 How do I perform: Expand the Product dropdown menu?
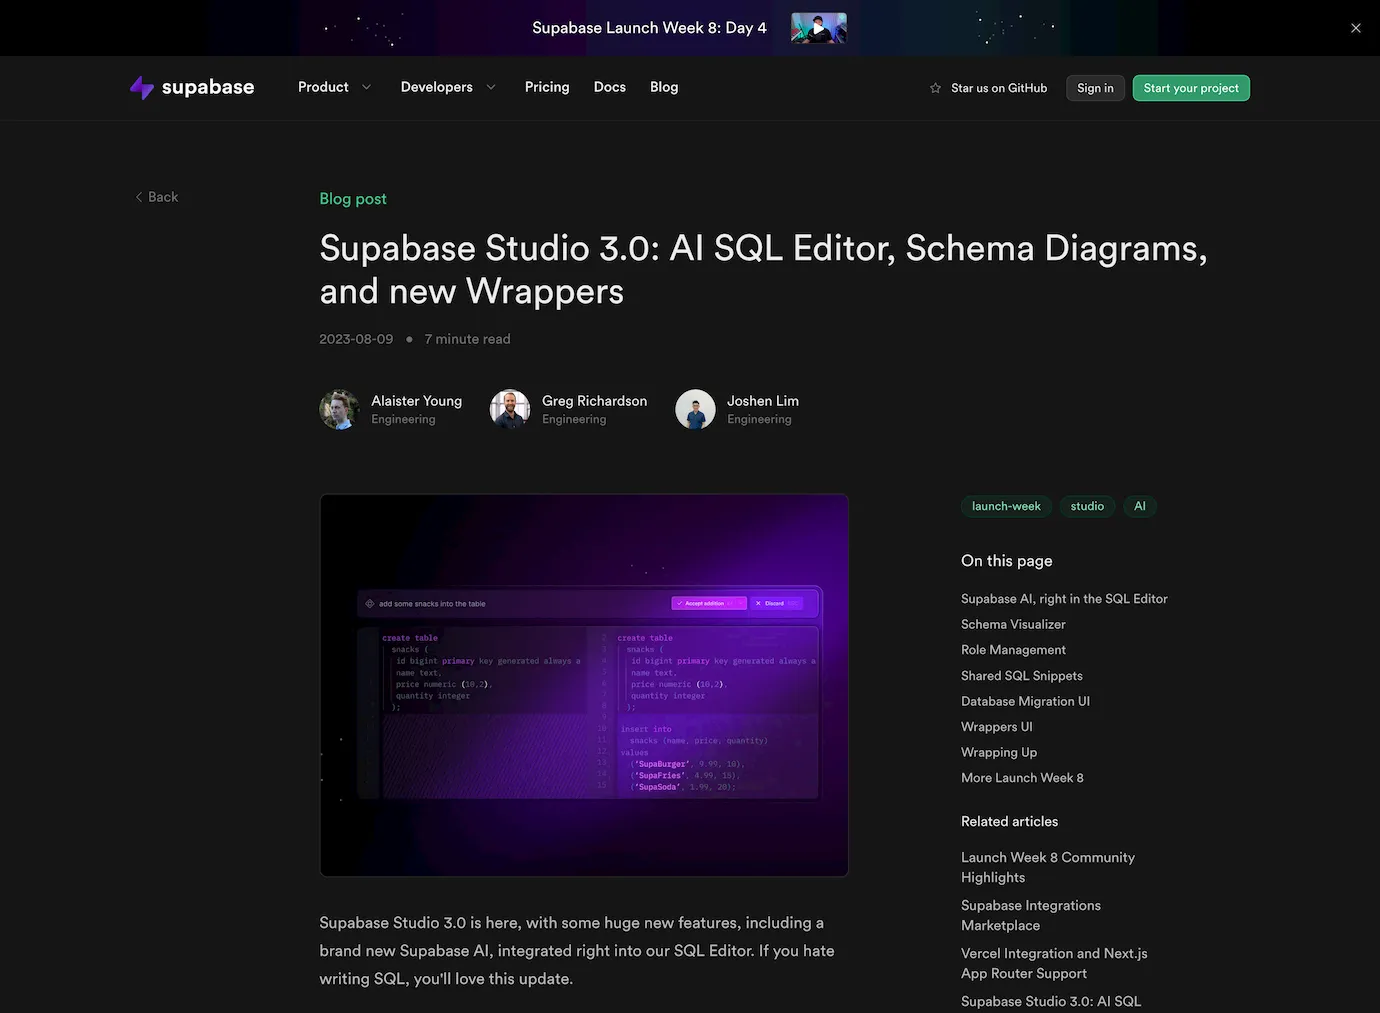[x=334, y=87]
